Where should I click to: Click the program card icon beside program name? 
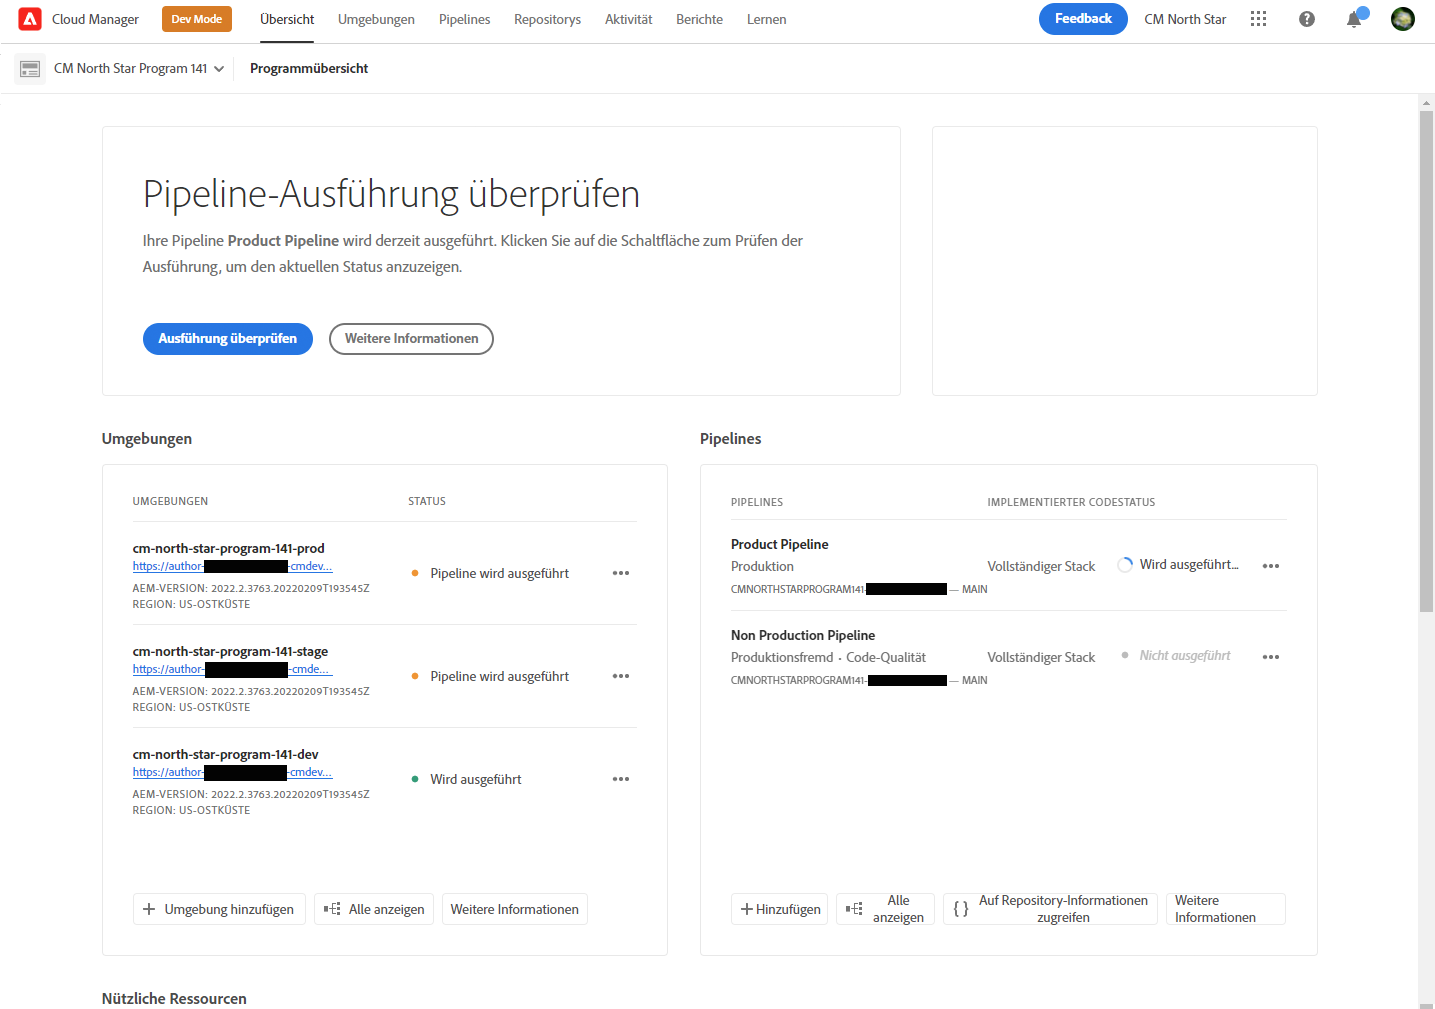tap(30, 69)
